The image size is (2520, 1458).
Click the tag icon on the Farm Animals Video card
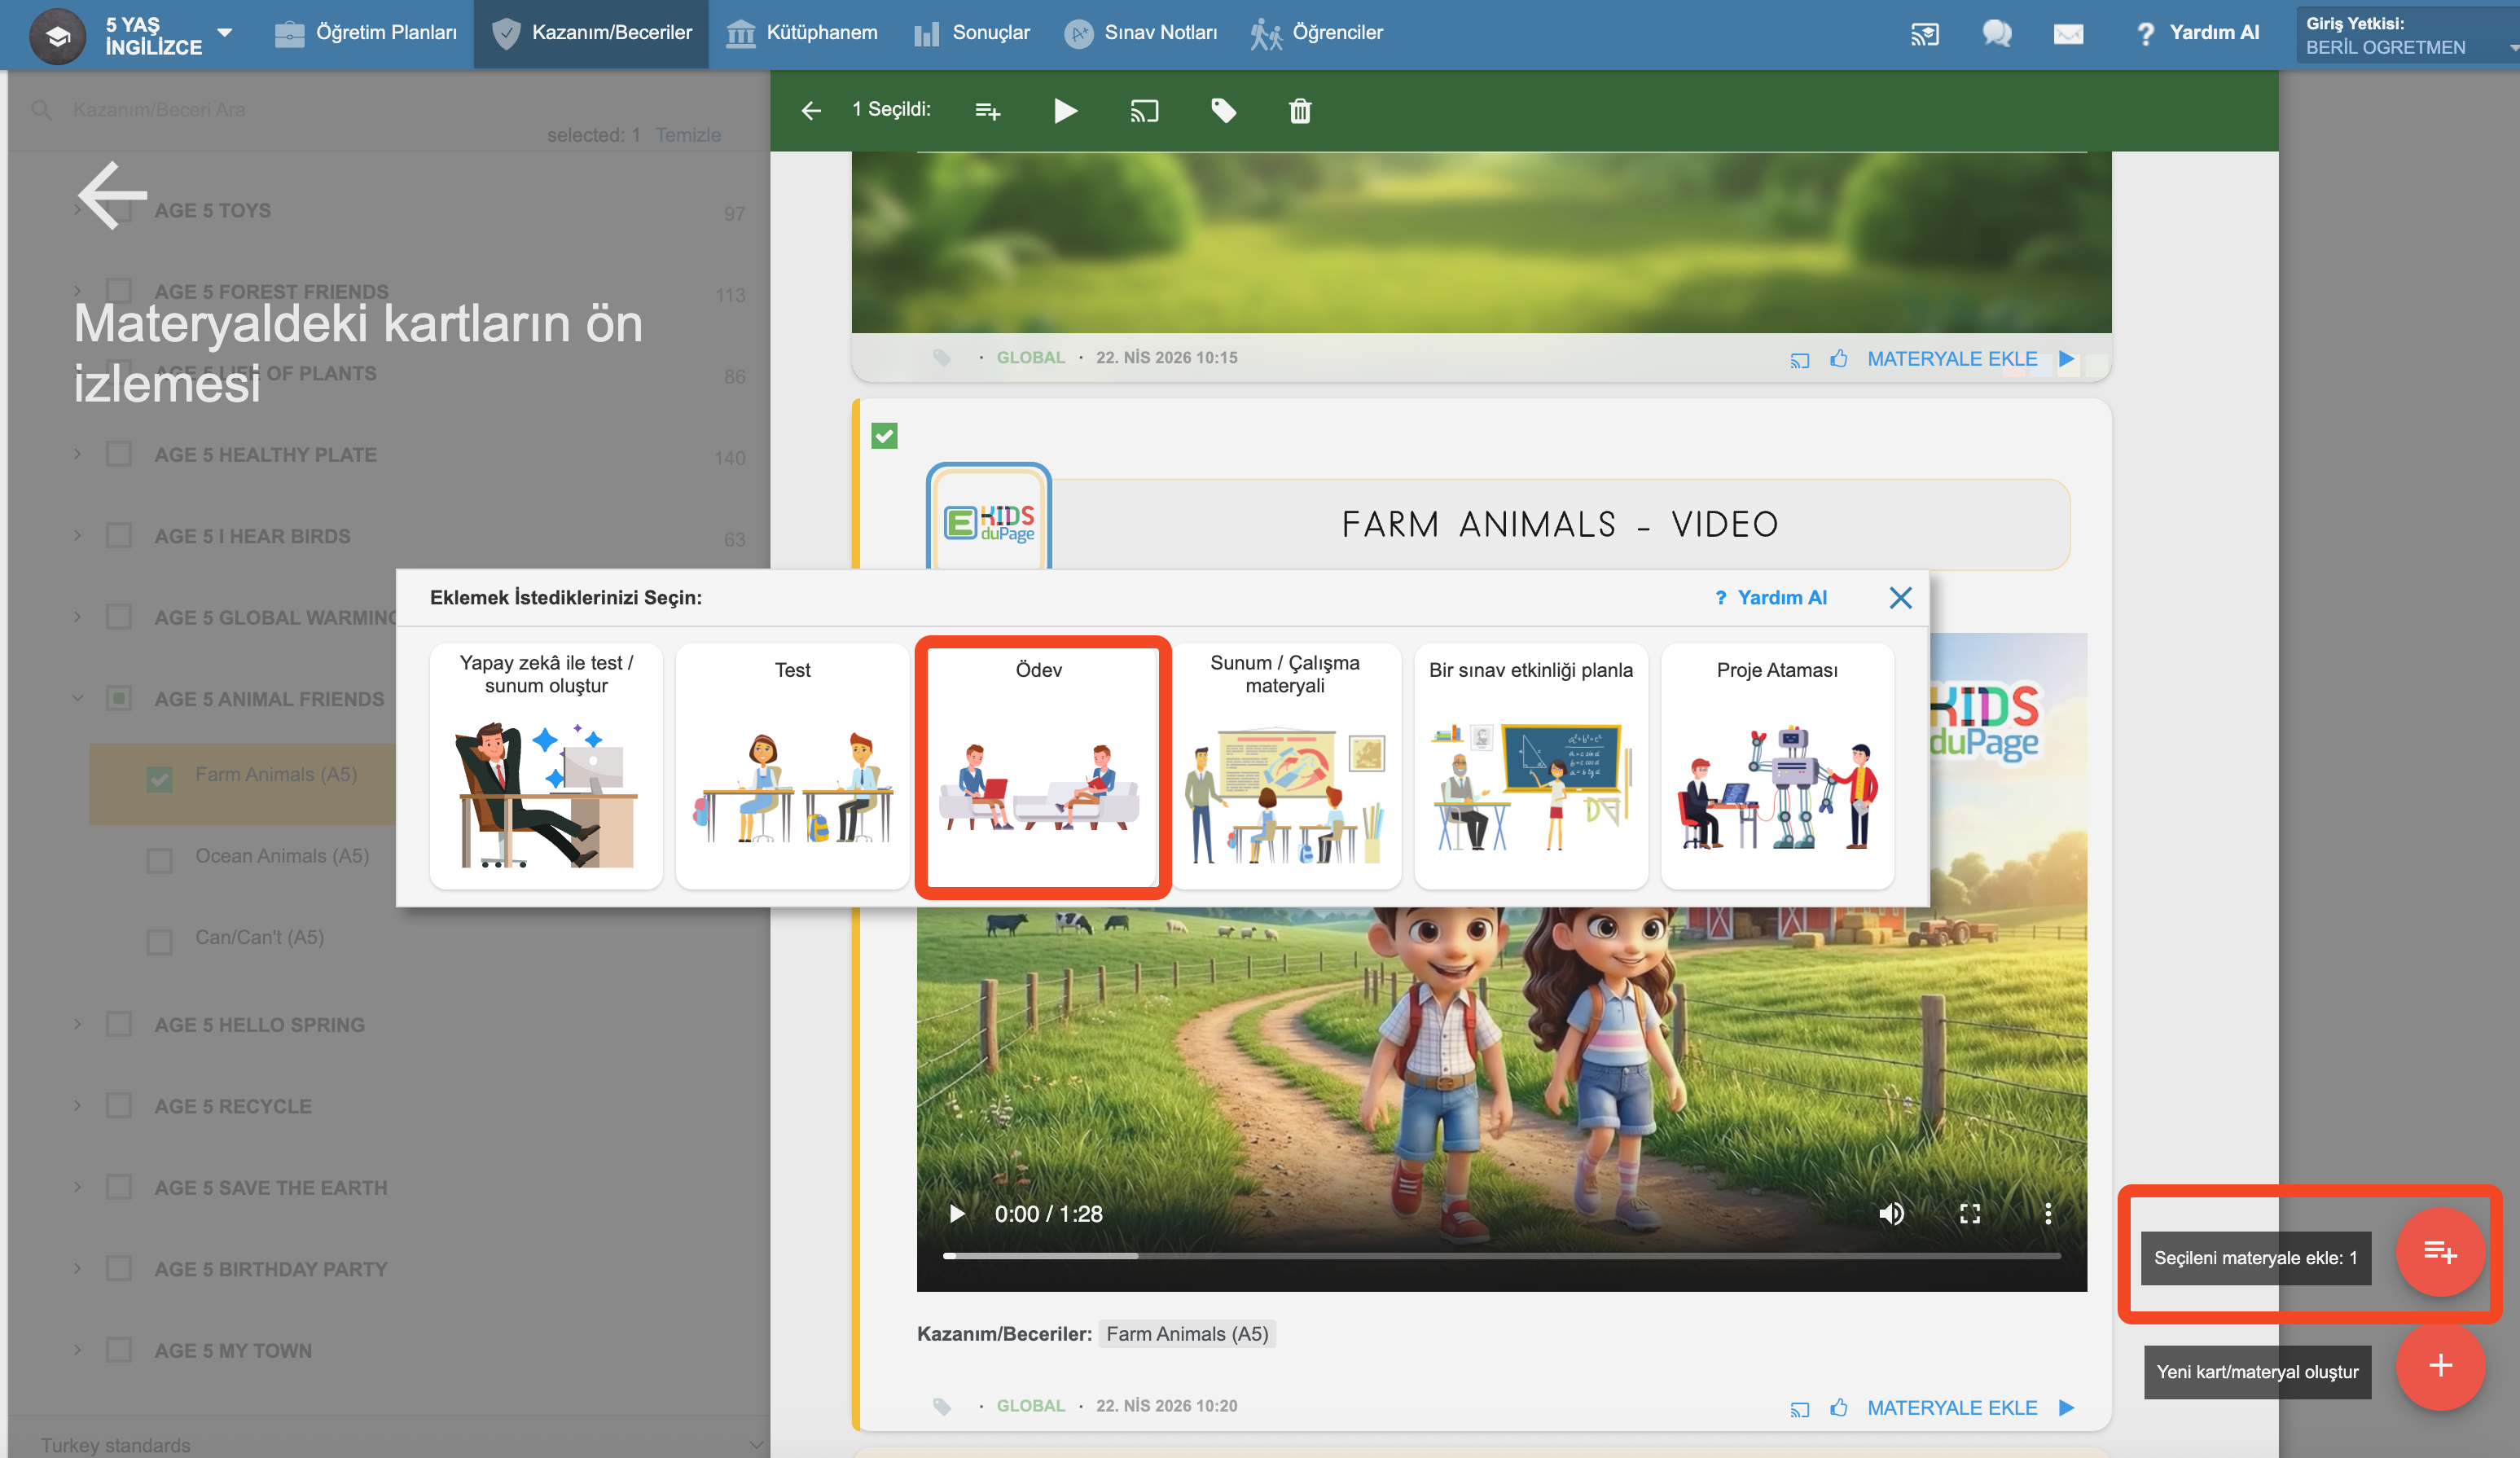click(942, 1406)
